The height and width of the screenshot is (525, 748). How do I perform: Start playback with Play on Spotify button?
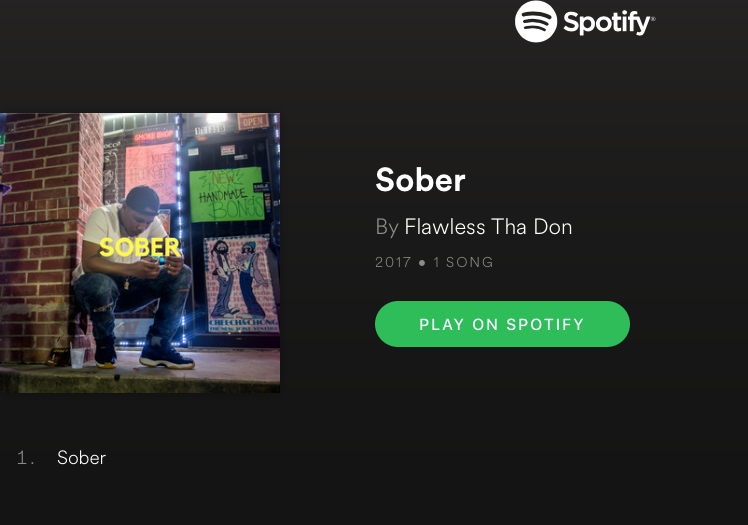(502, 324)
